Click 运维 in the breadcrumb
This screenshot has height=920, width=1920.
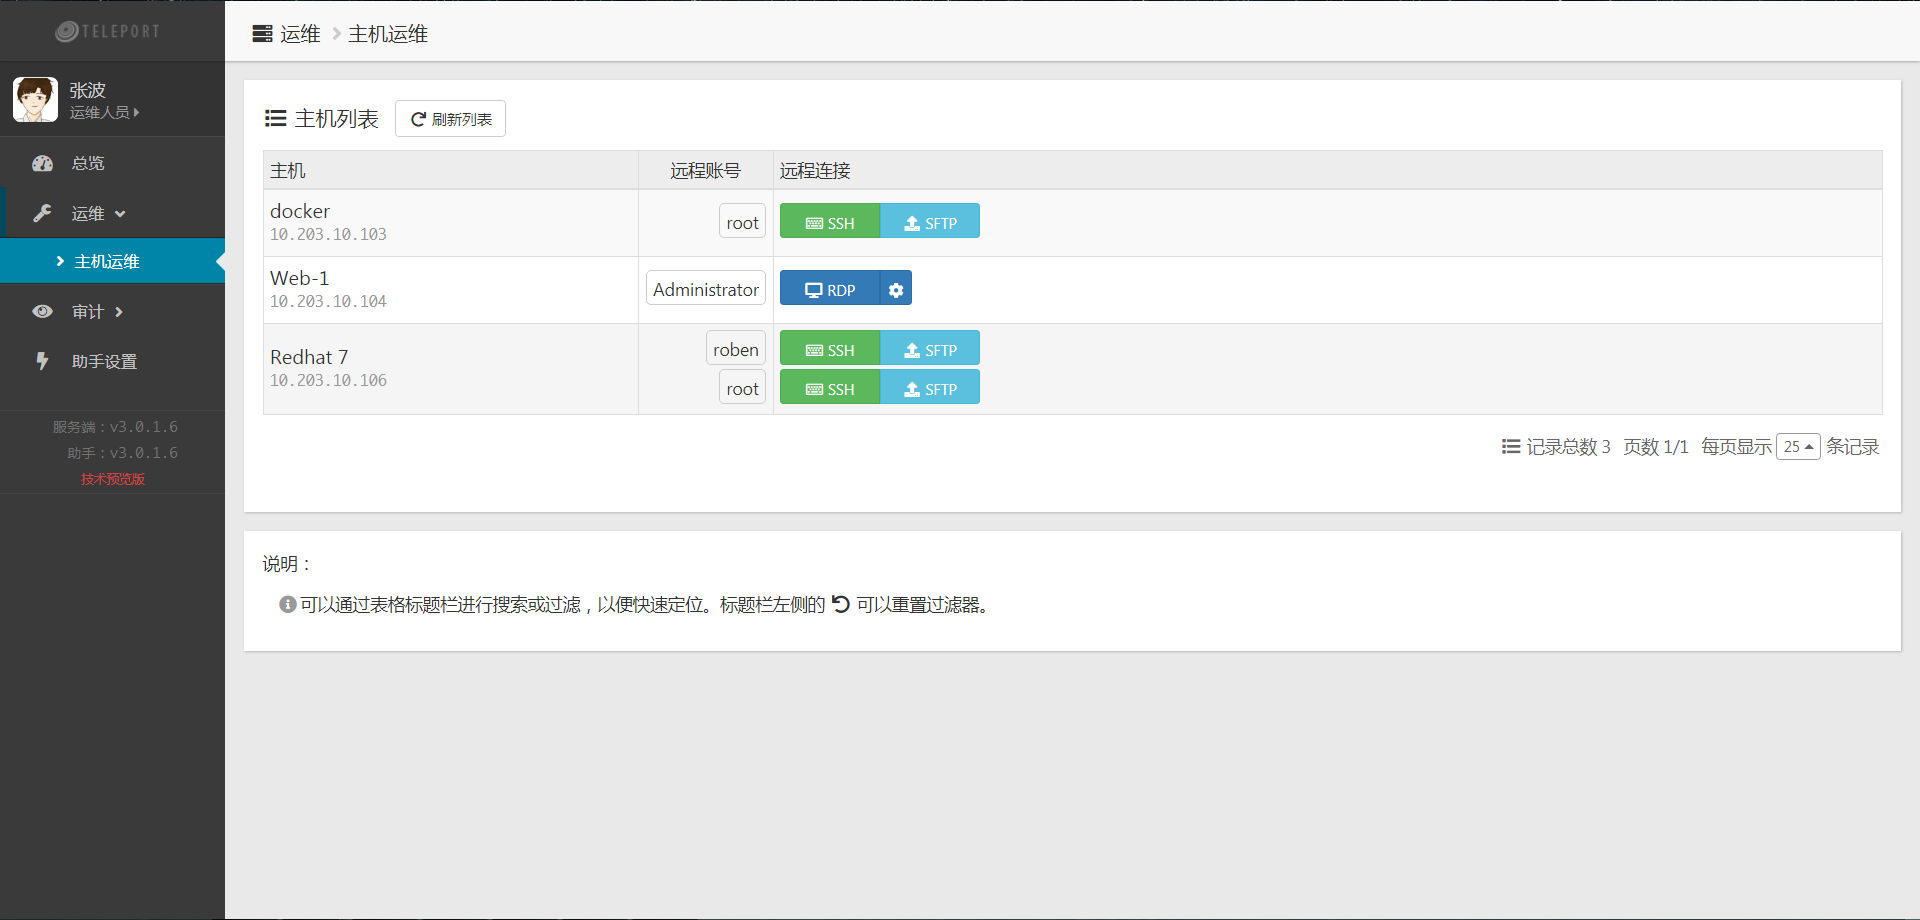(x=300, y=34)
